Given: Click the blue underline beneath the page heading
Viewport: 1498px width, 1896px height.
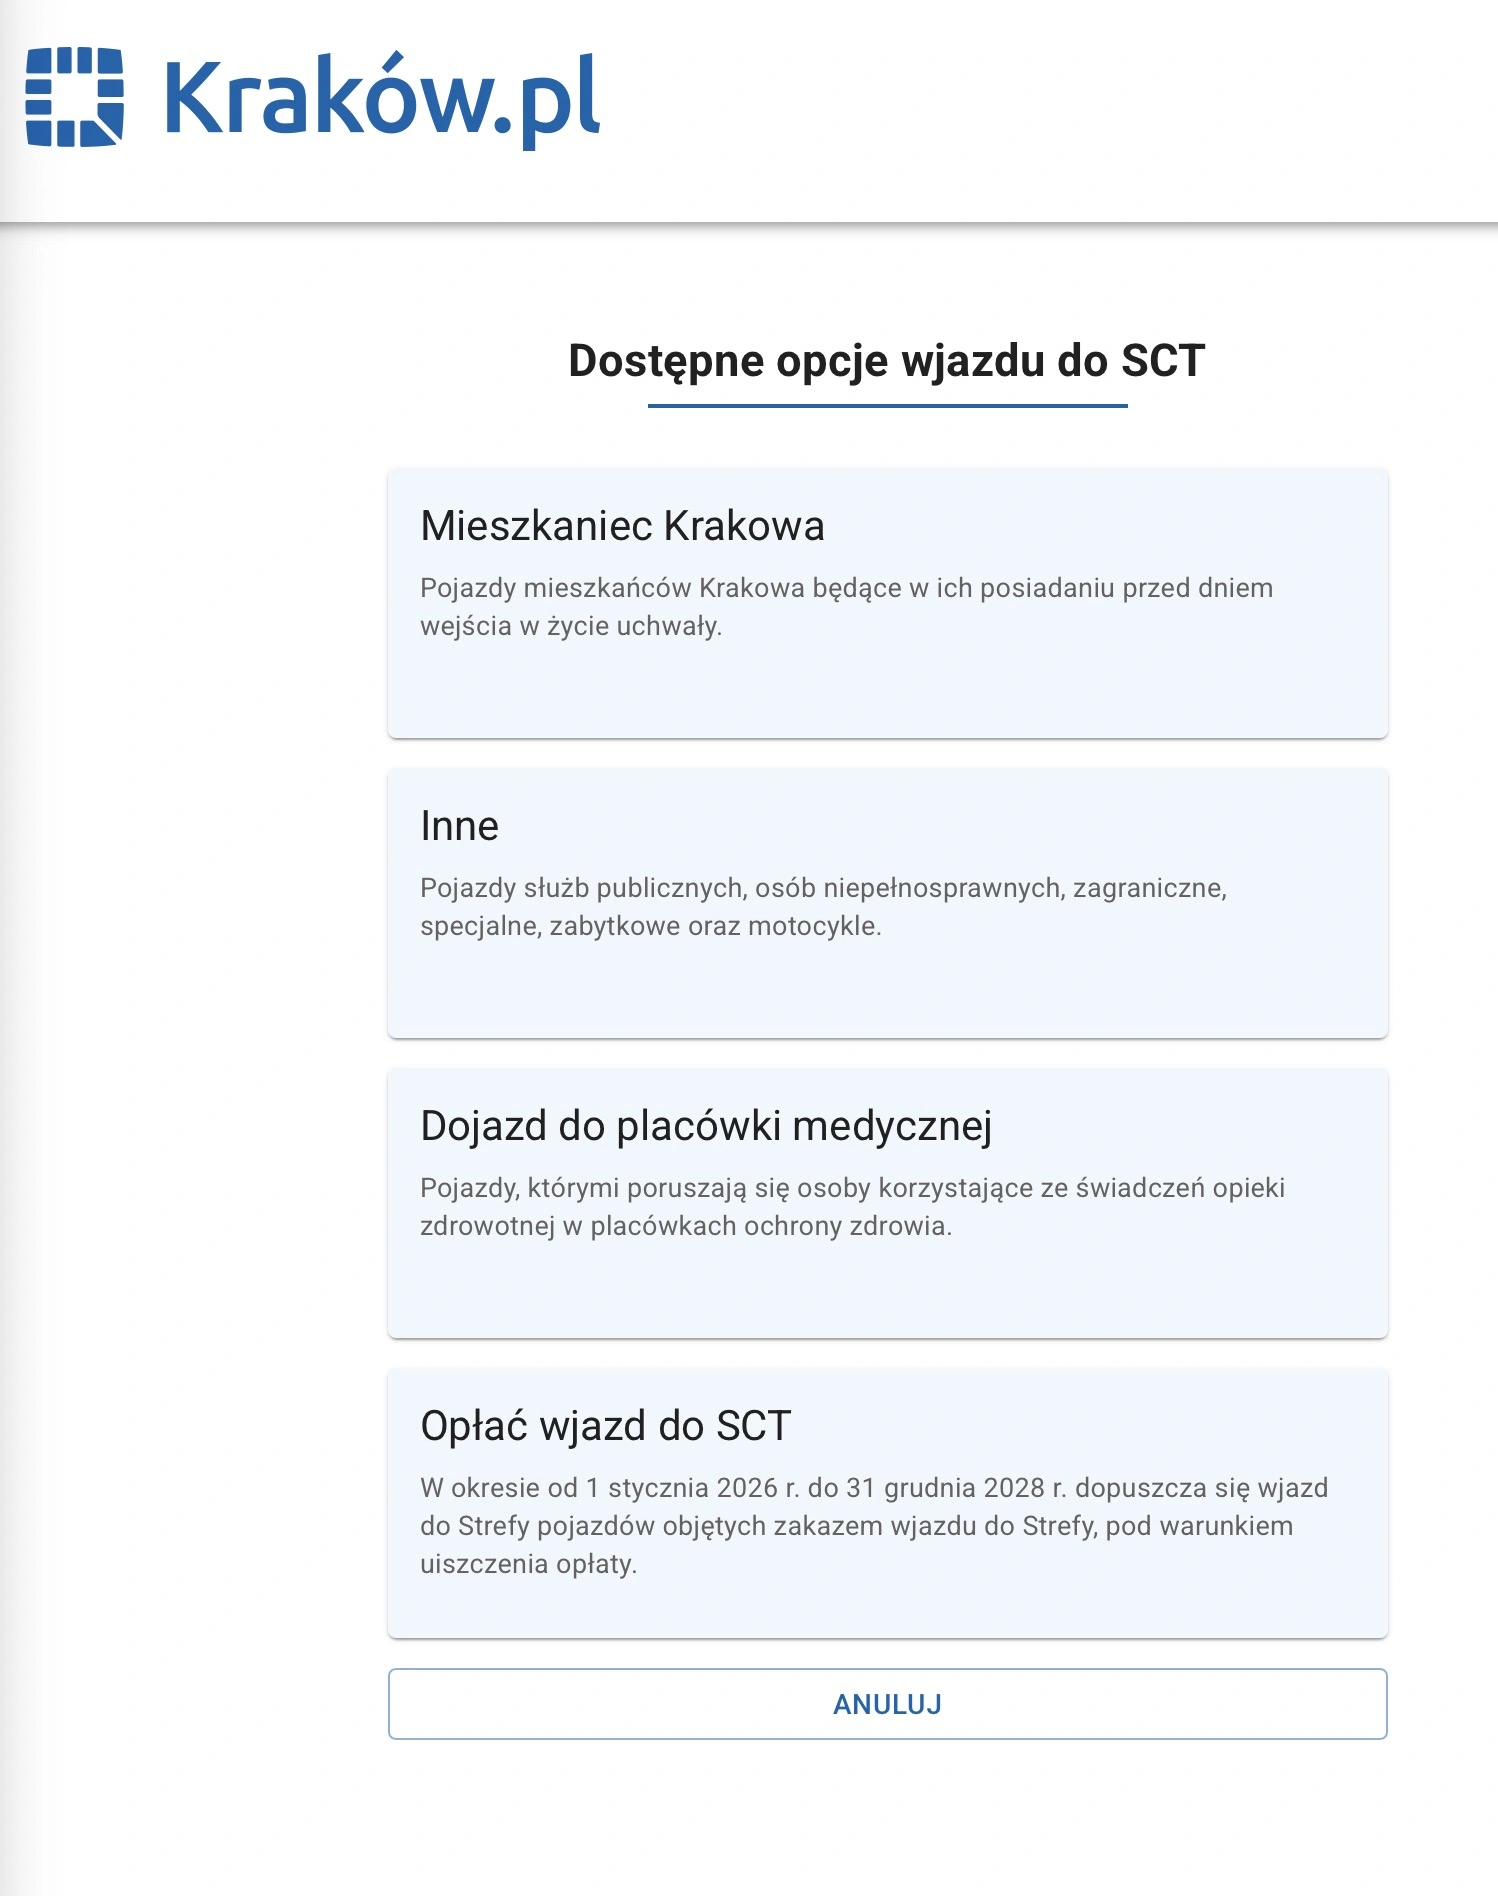Looking at the screenshot, I should [887, 406].
